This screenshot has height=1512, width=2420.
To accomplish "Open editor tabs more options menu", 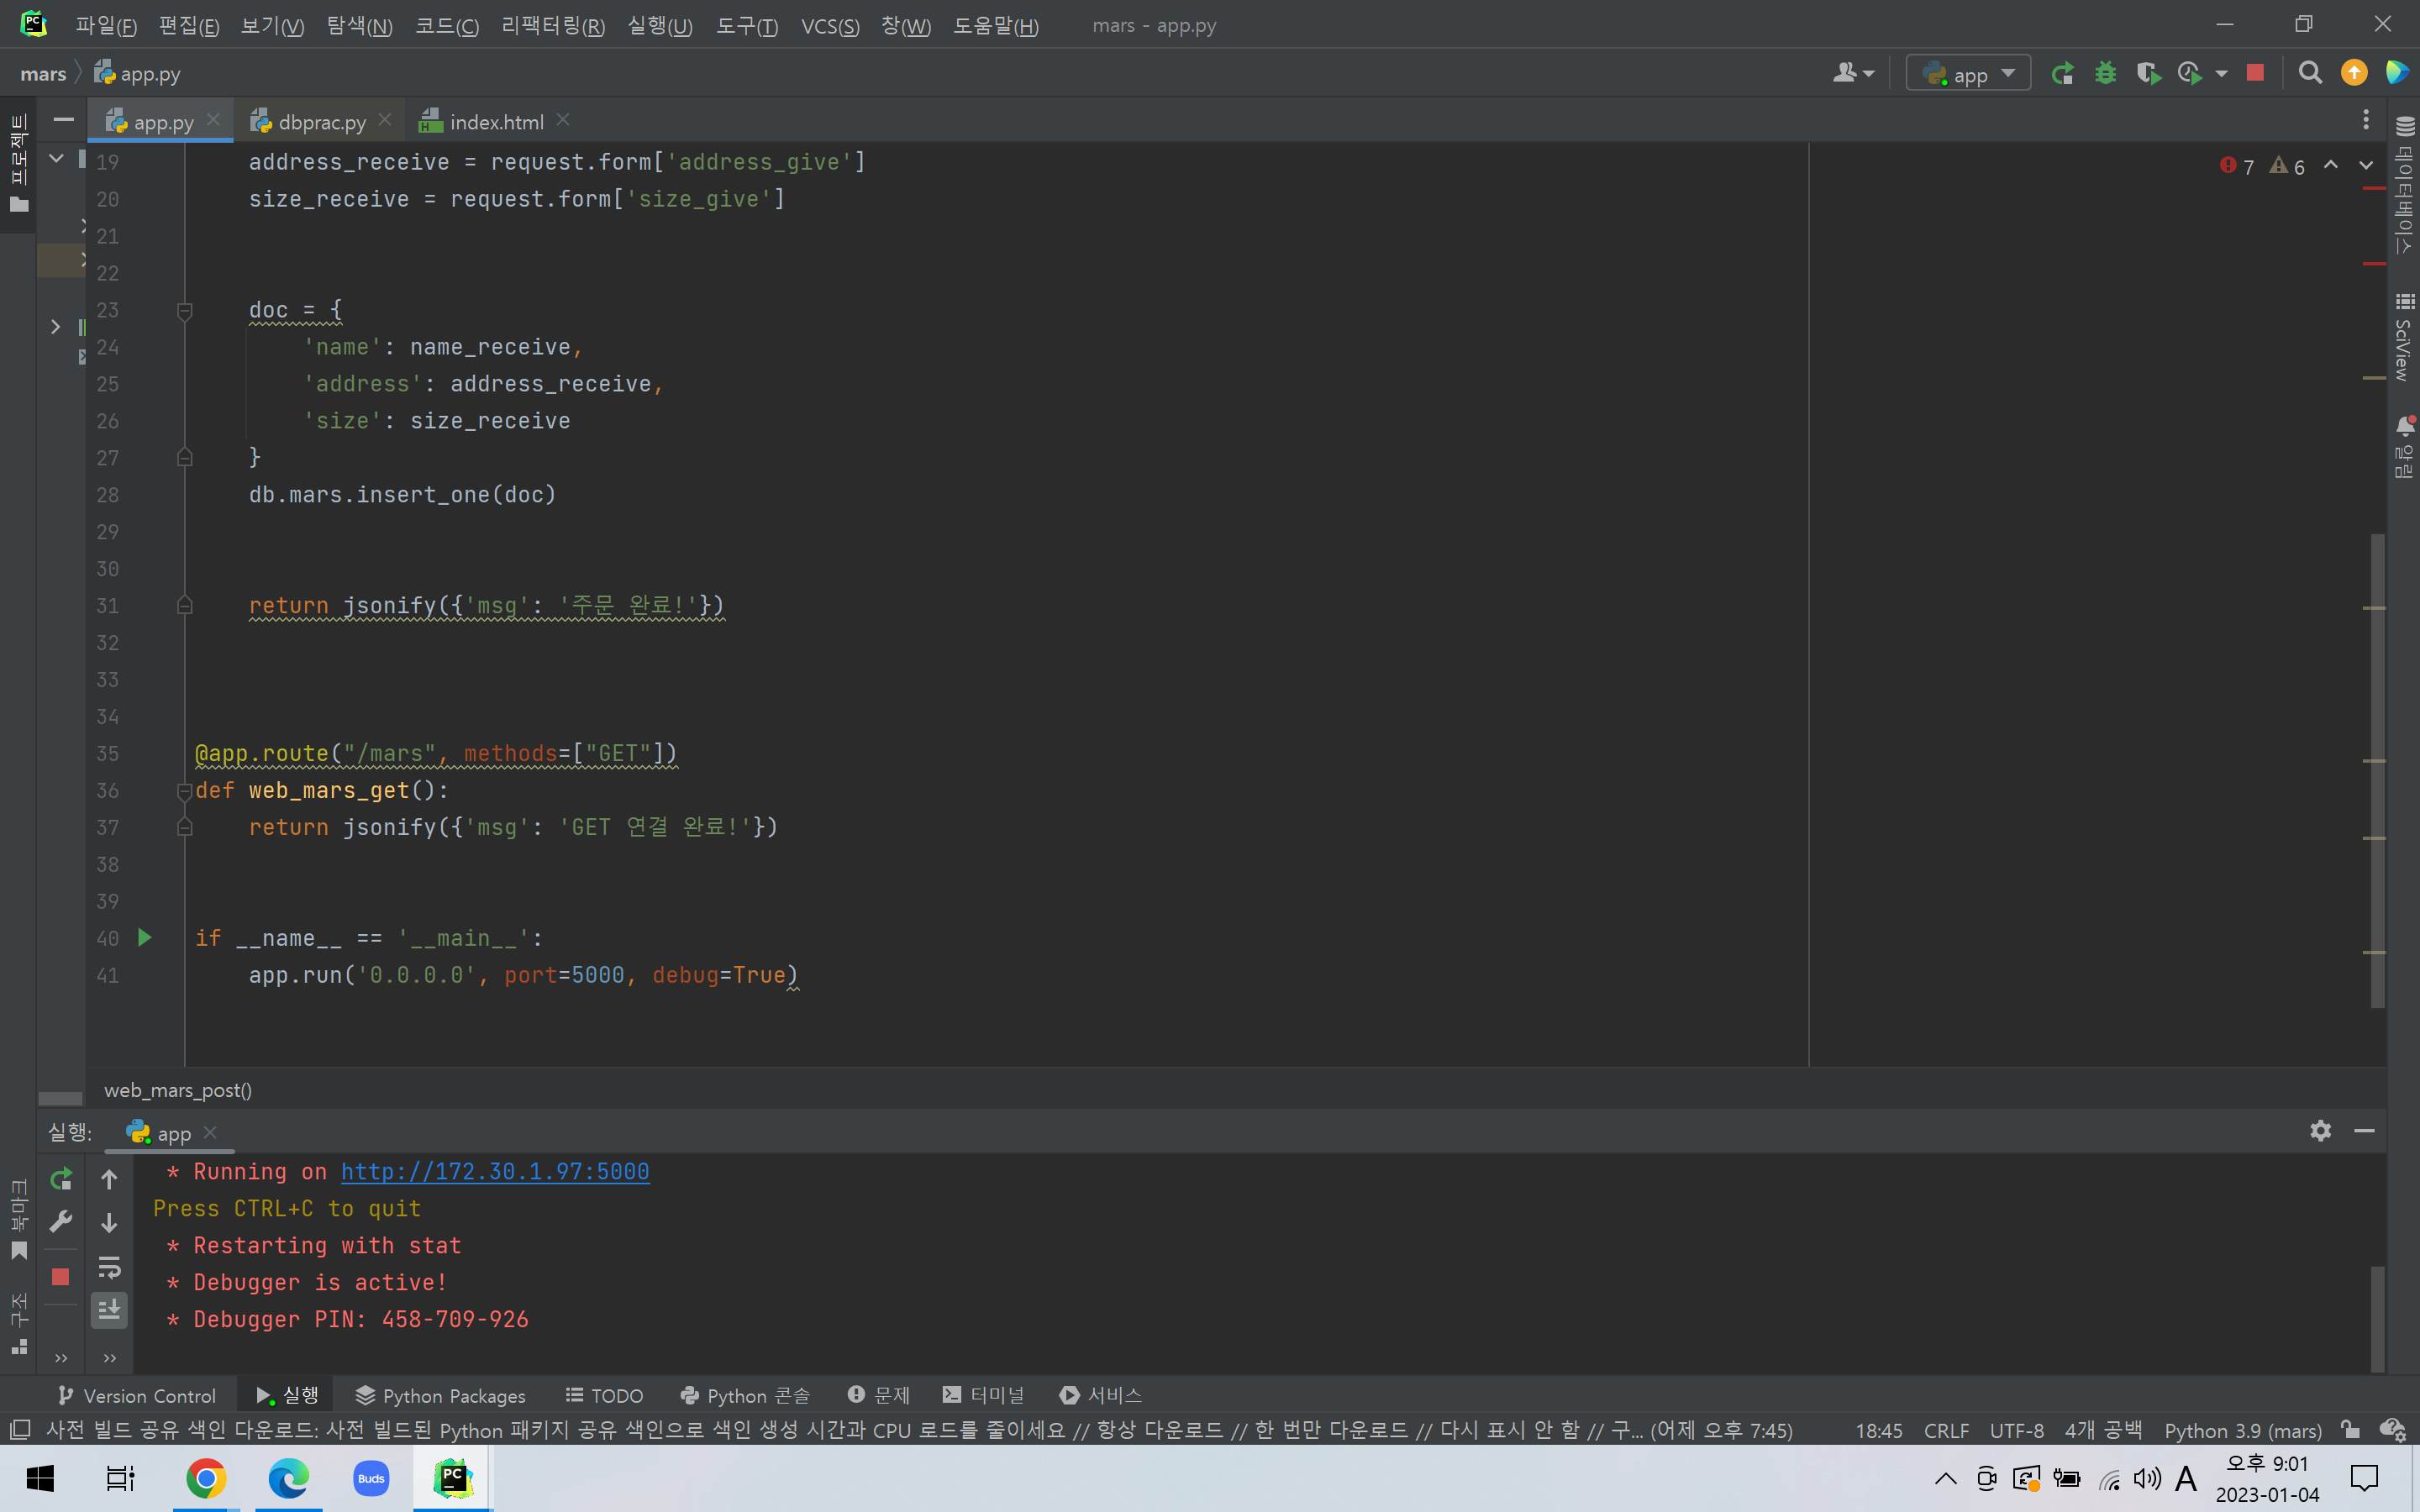I will [2365, 121].
